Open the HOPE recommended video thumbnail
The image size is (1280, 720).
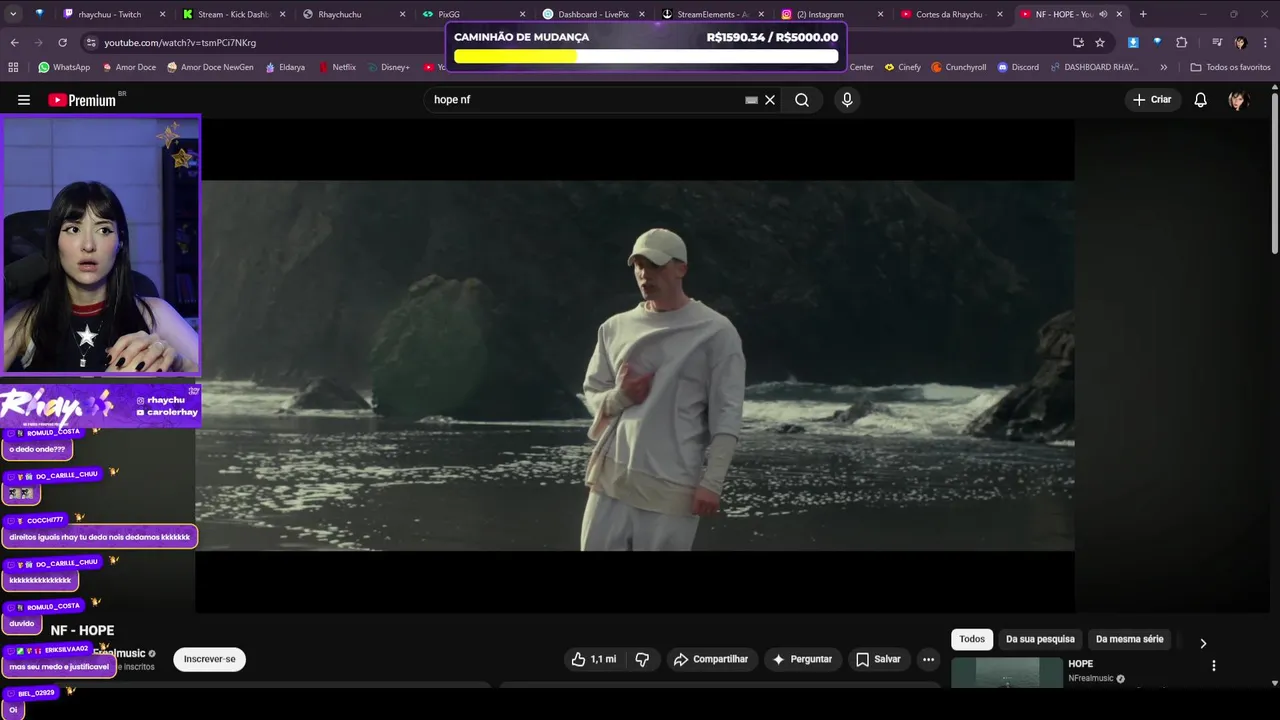pos(1006,672)
